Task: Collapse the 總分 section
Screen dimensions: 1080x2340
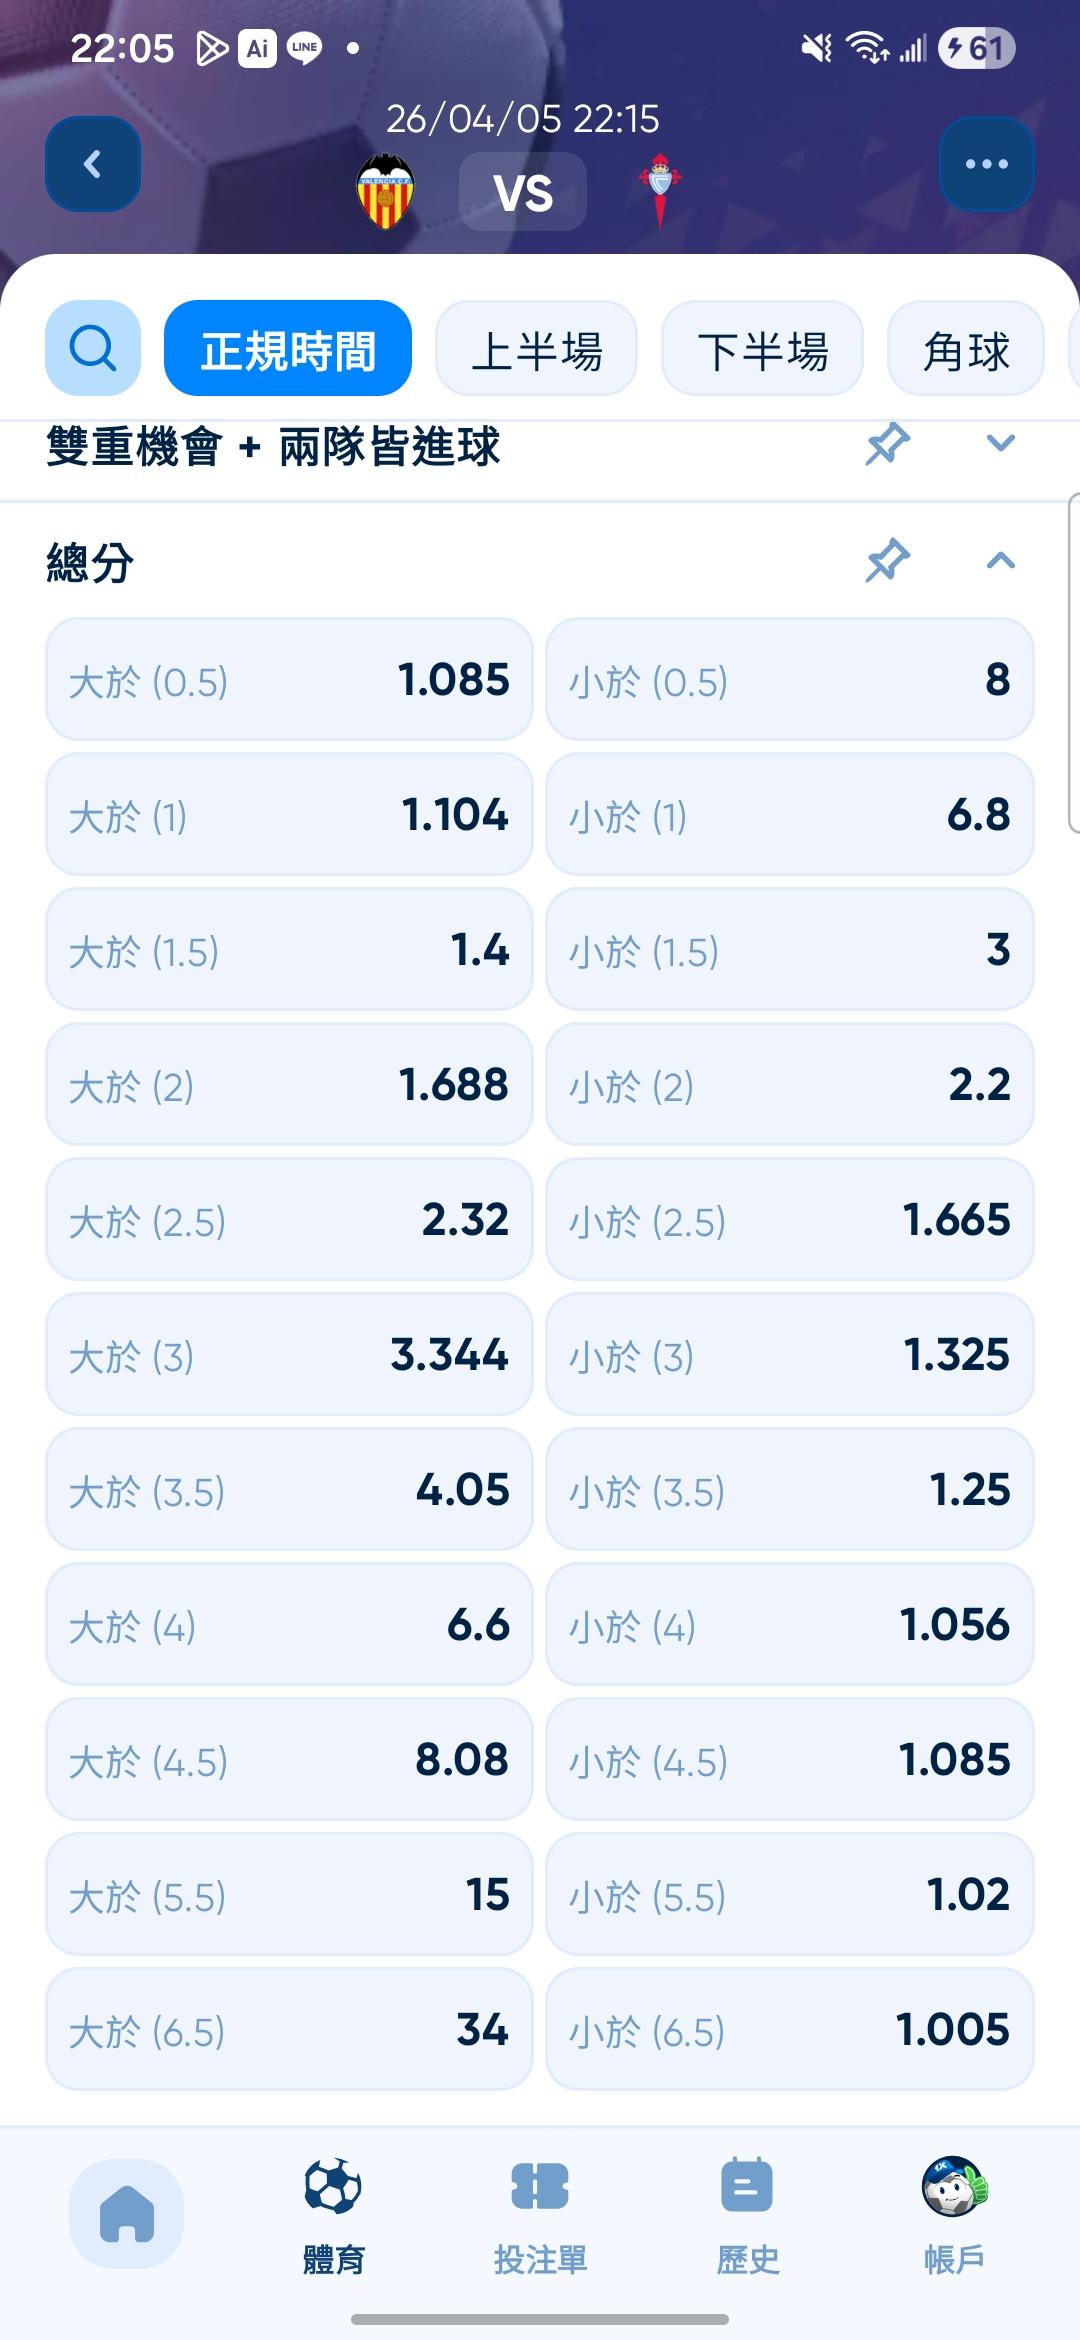Action: click(1000, 560)
